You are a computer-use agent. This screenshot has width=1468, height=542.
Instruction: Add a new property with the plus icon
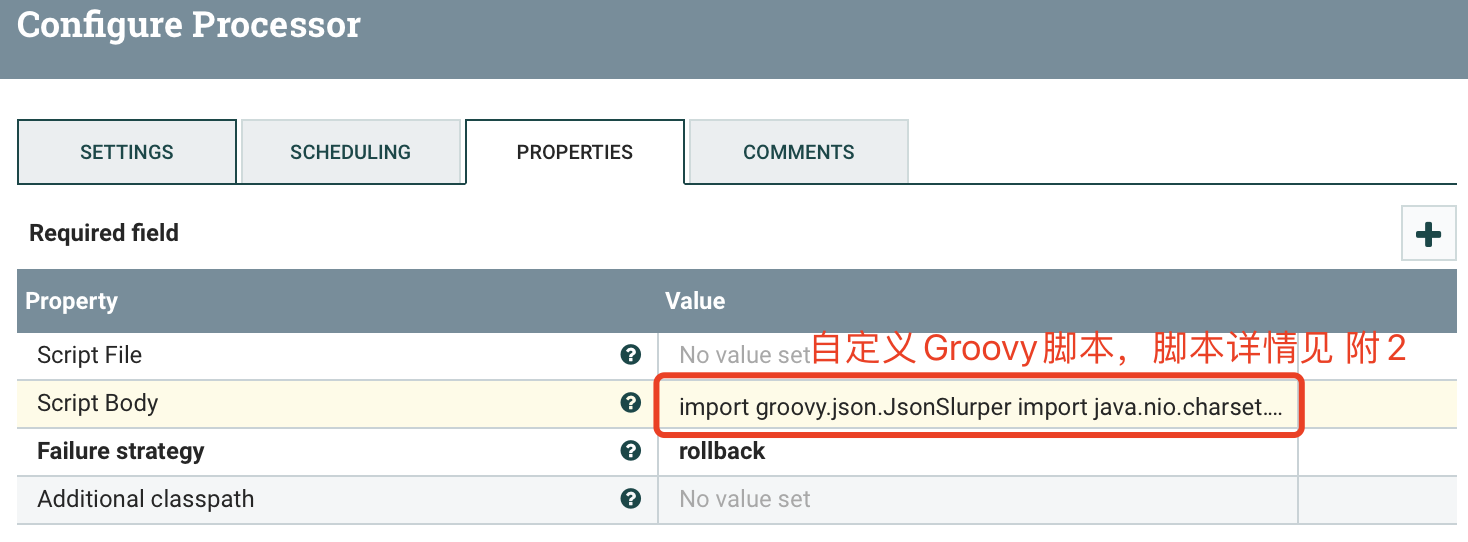point(1428,234)
